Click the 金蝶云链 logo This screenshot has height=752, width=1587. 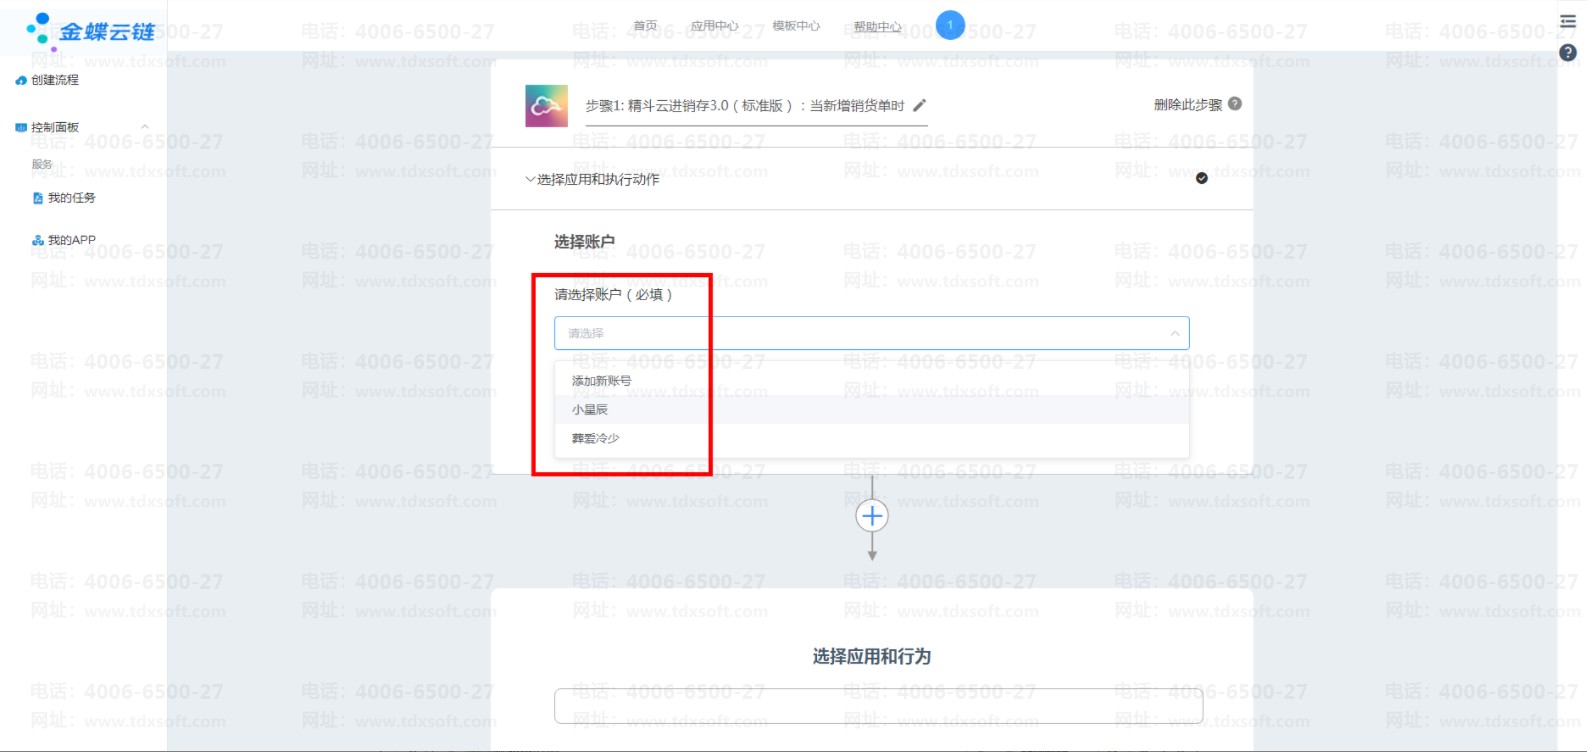point(92,30)
